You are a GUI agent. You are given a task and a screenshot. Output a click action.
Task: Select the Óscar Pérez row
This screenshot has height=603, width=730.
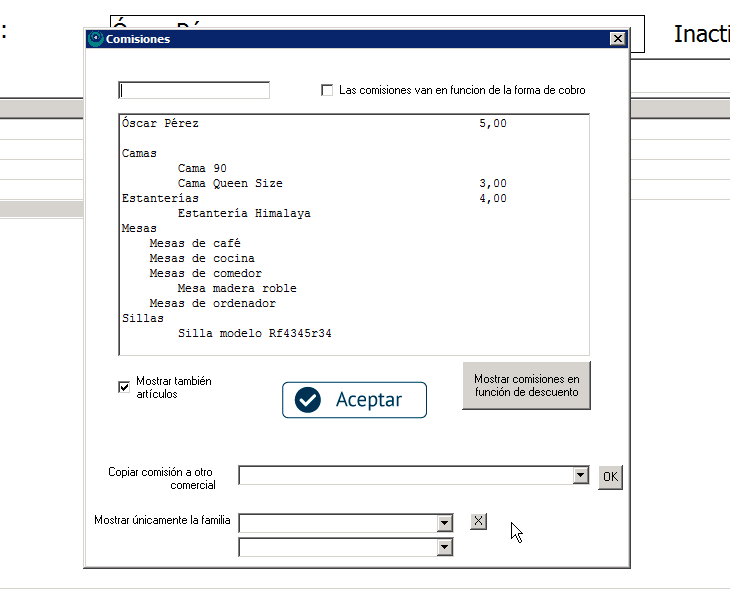160,124
